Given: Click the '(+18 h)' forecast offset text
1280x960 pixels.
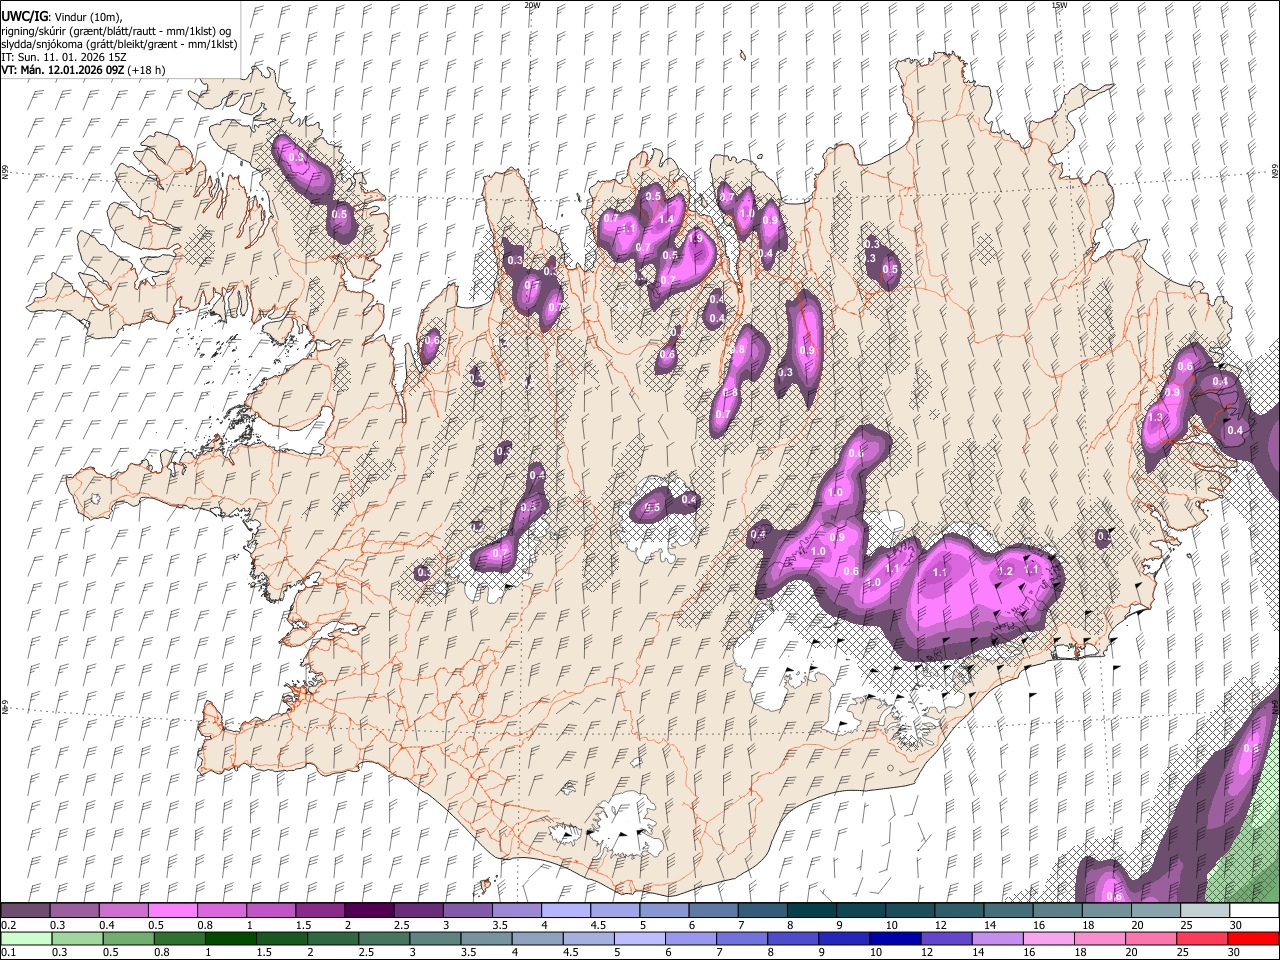Looking at the screenshot, I should 146,70.
